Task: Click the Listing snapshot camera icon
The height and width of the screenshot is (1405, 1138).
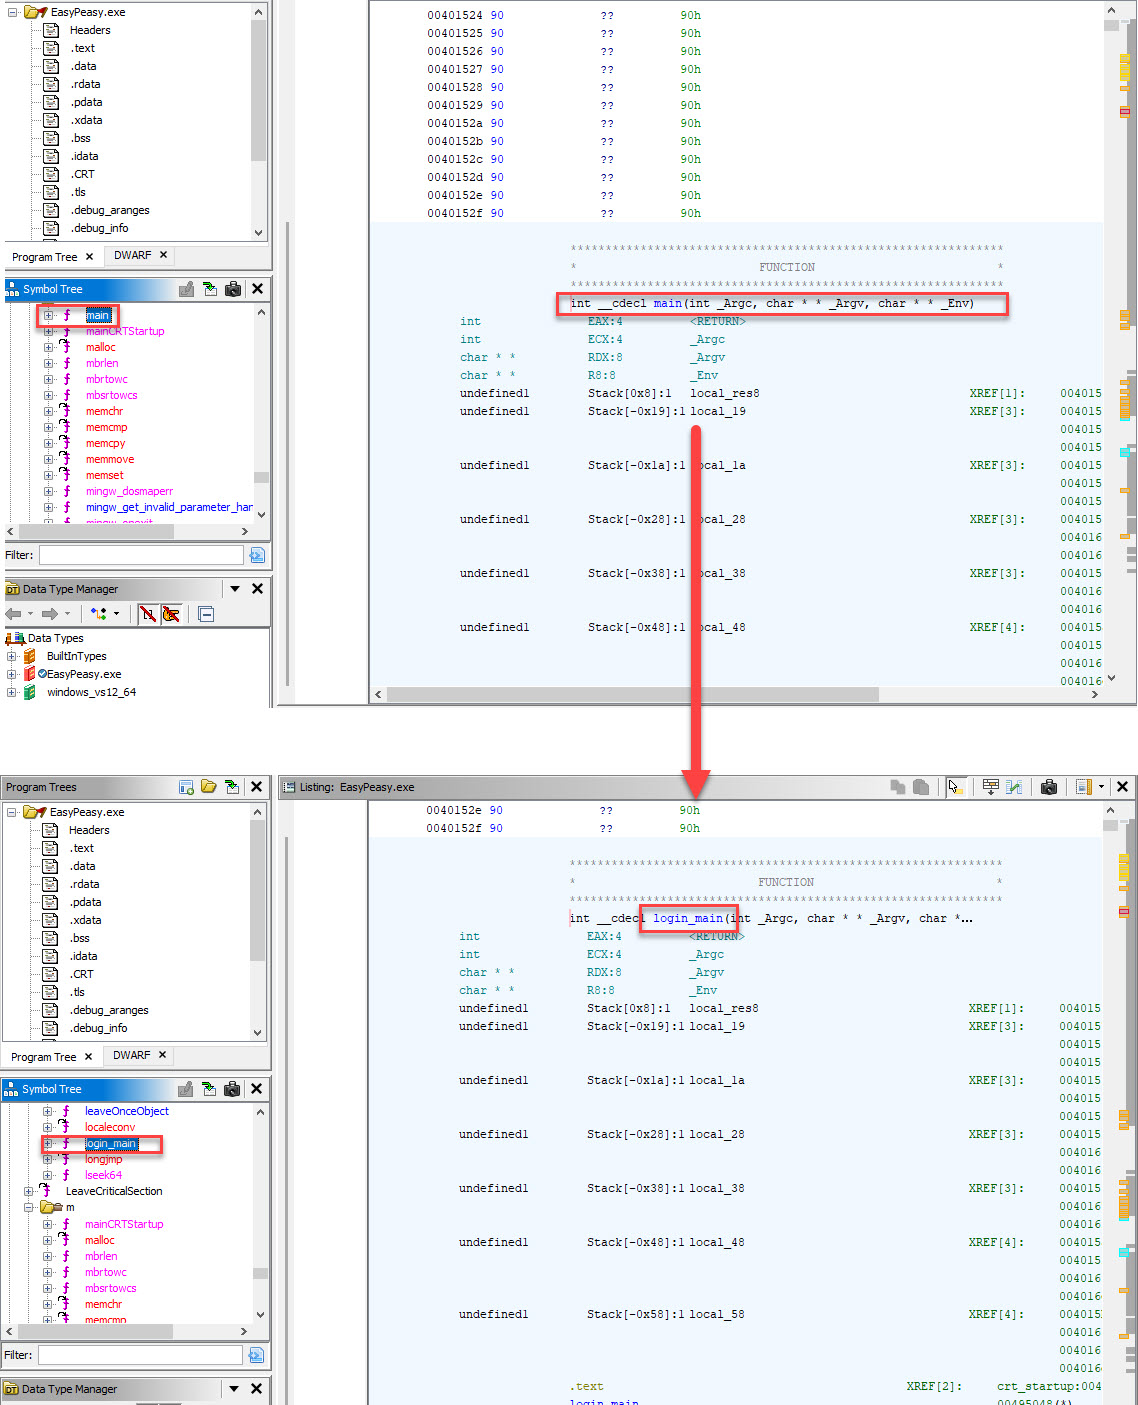Action: tap(1048, 787)
